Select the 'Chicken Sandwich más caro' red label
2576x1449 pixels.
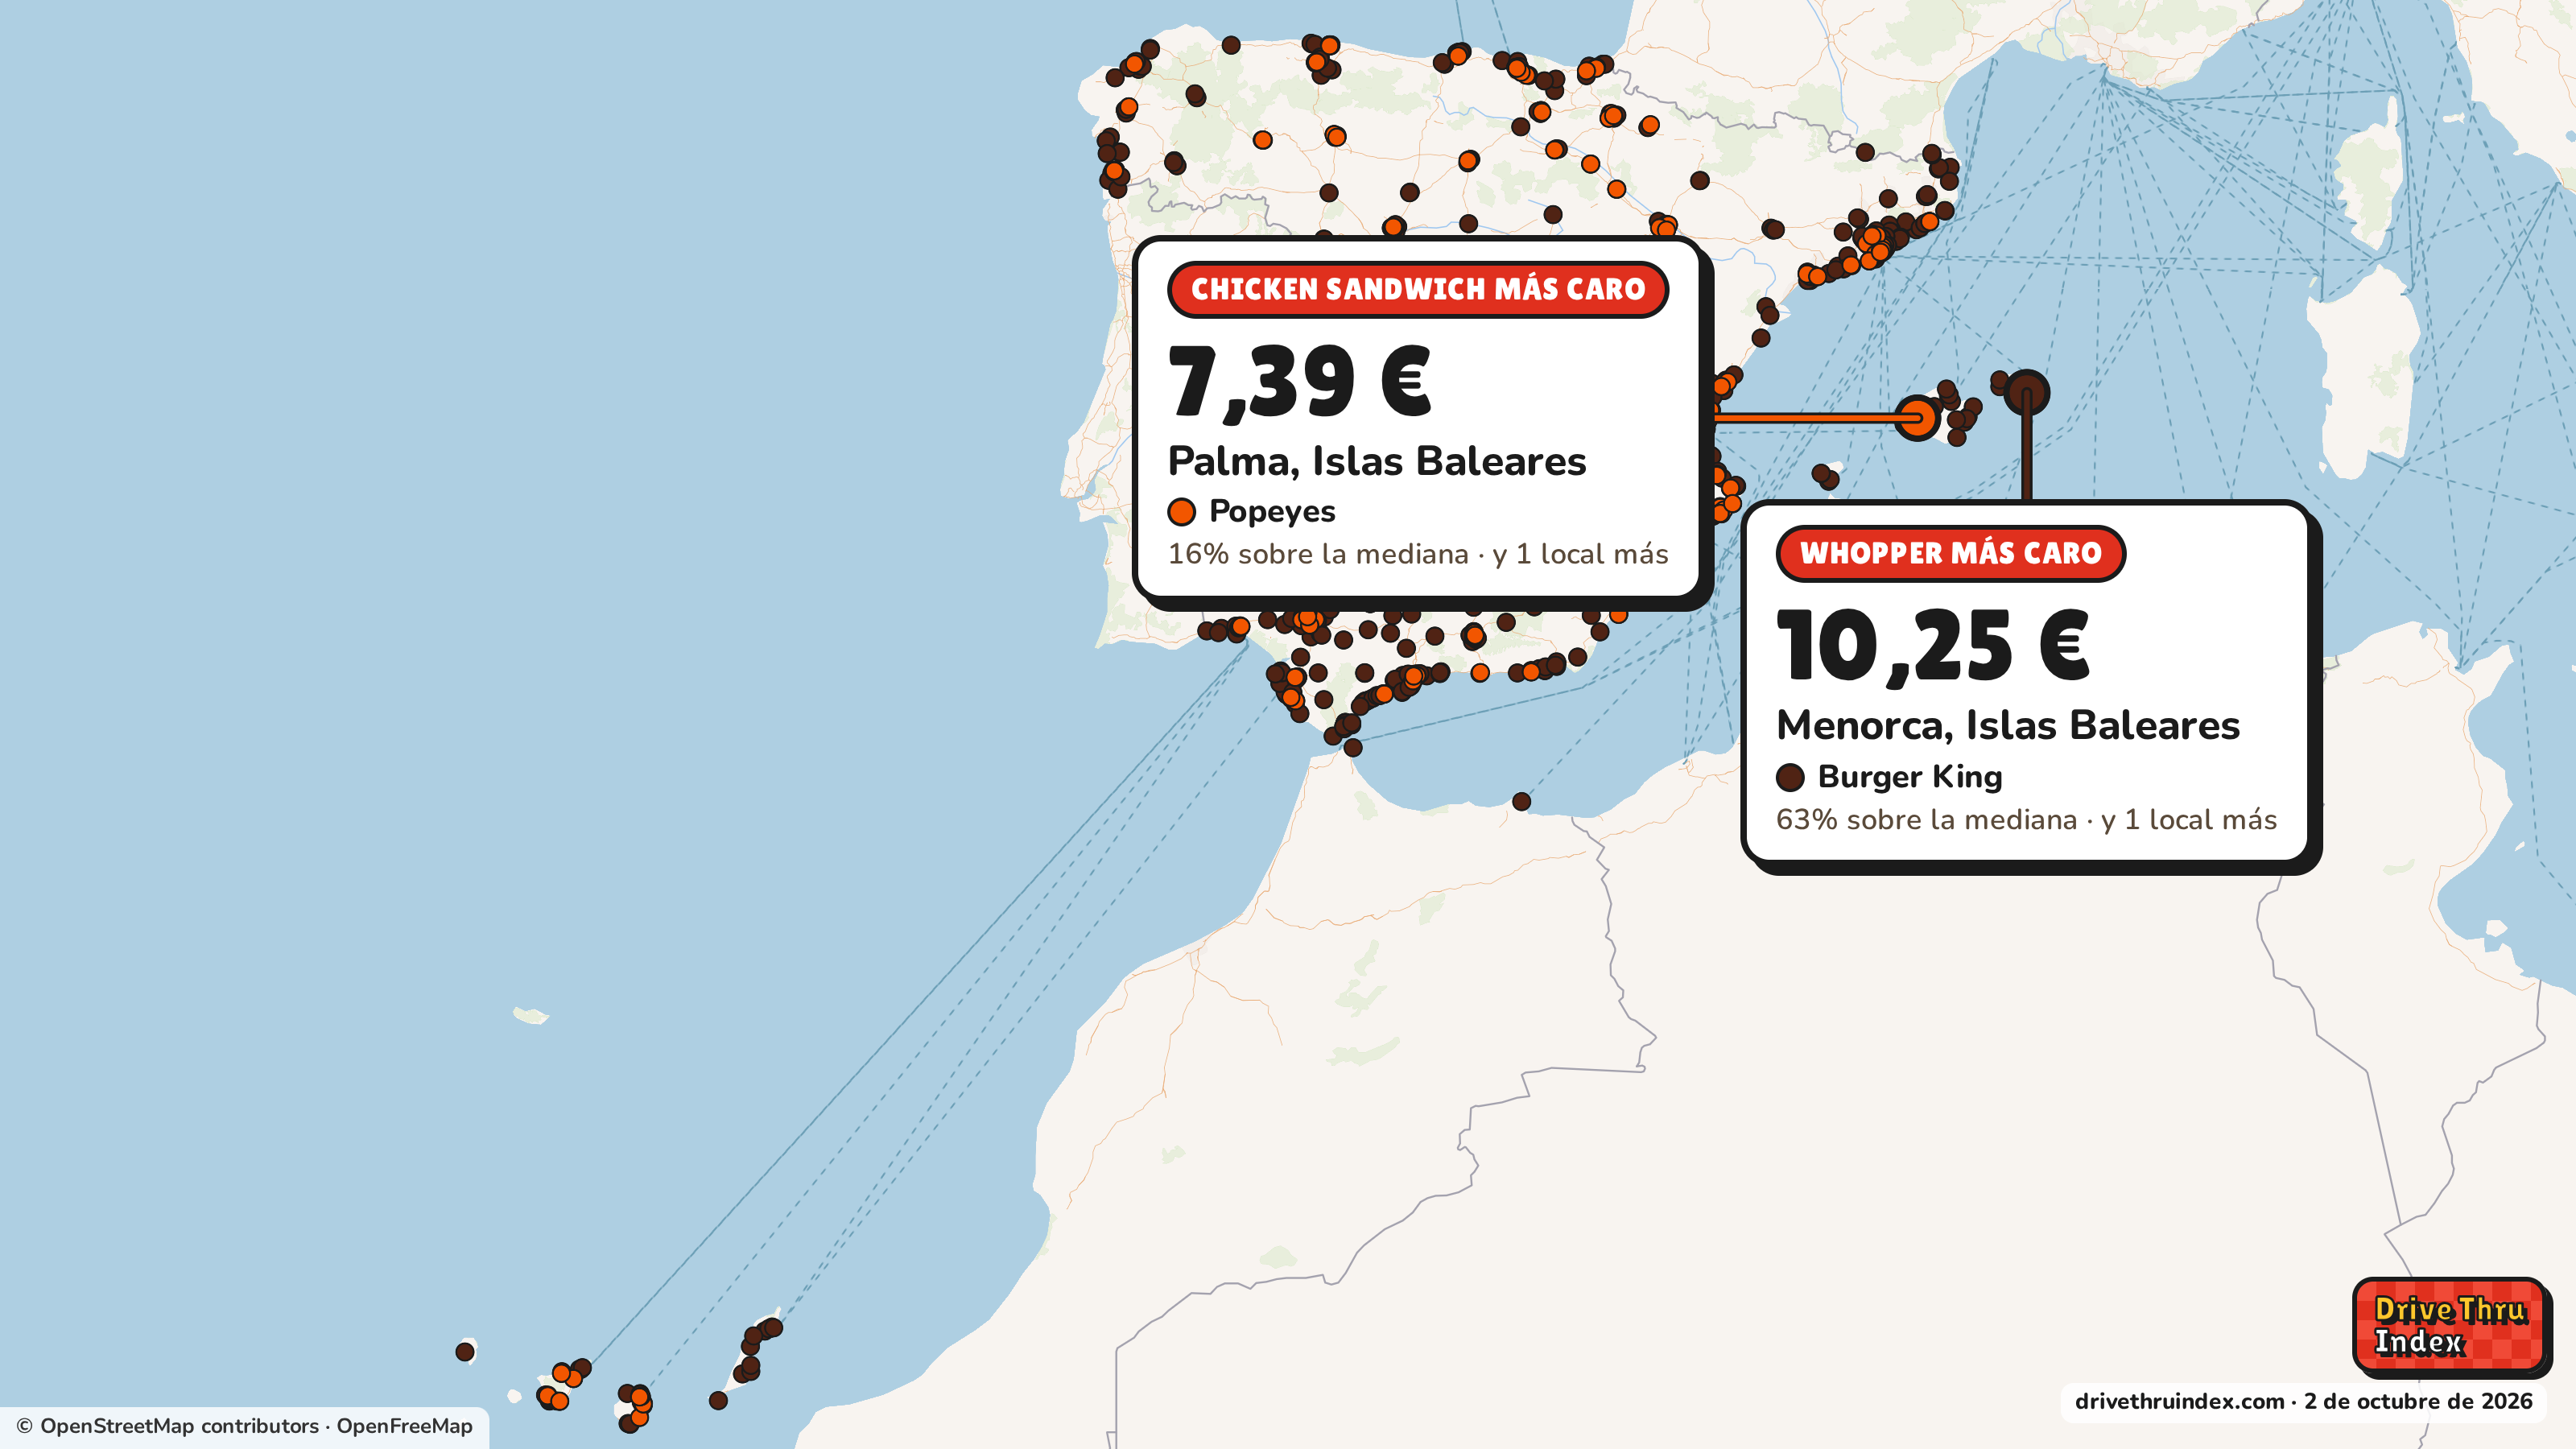pyautogui.click(x=1417, y=289)
